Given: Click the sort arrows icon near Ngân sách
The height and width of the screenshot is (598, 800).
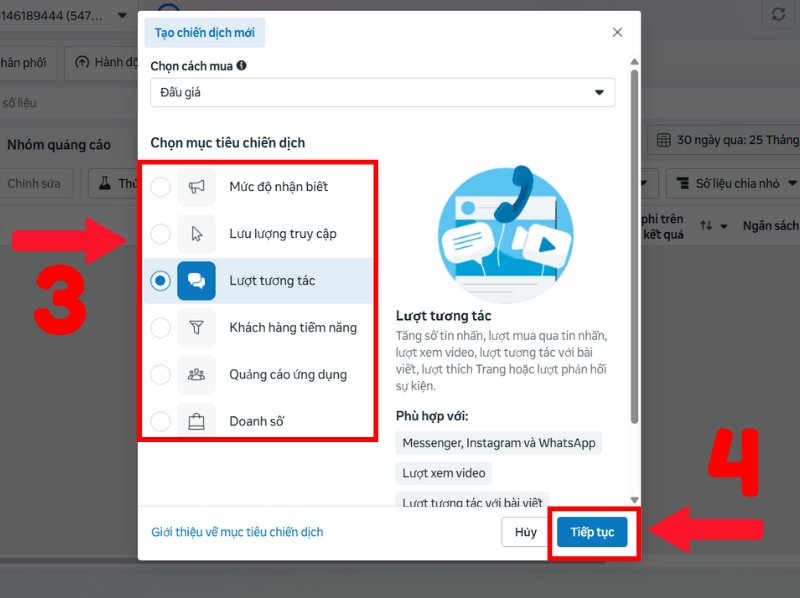Looking at the screenshot, I should pos(706,225).
